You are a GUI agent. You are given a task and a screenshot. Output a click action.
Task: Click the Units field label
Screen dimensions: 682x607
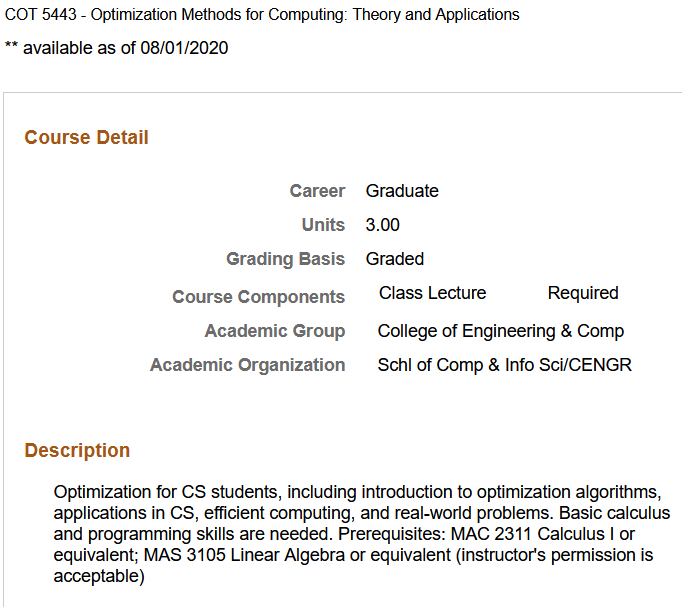323,225
